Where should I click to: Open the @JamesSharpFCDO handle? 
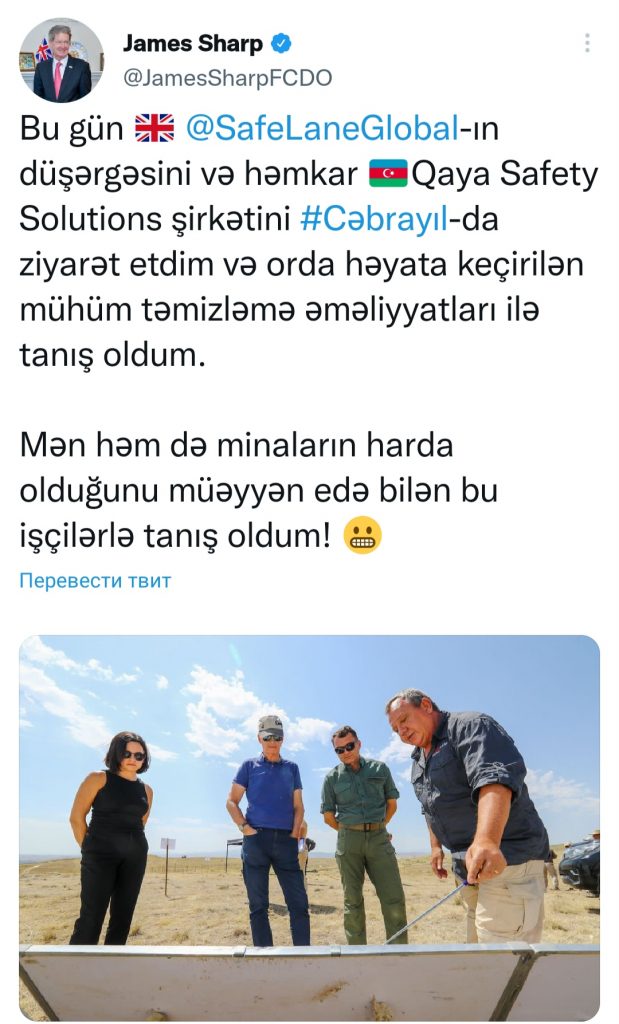(227, 78)
